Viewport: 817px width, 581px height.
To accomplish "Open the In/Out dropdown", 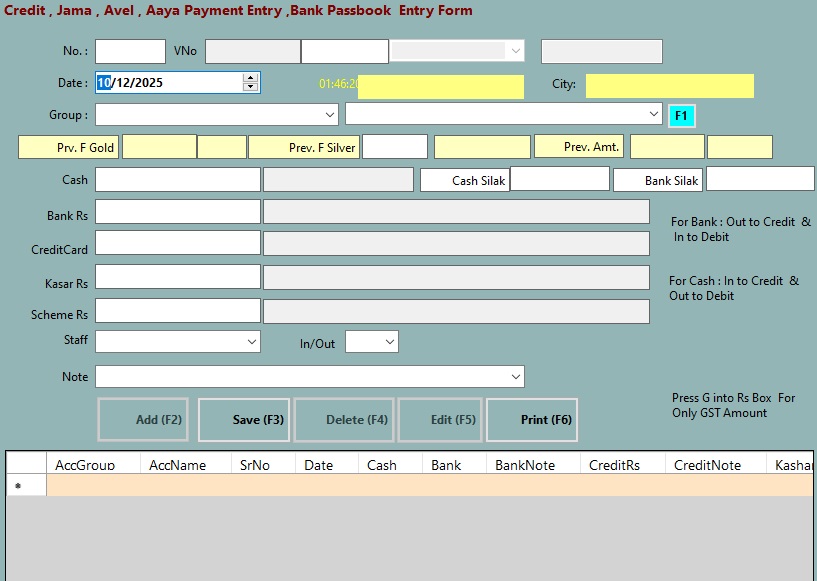I will [389, 342].
